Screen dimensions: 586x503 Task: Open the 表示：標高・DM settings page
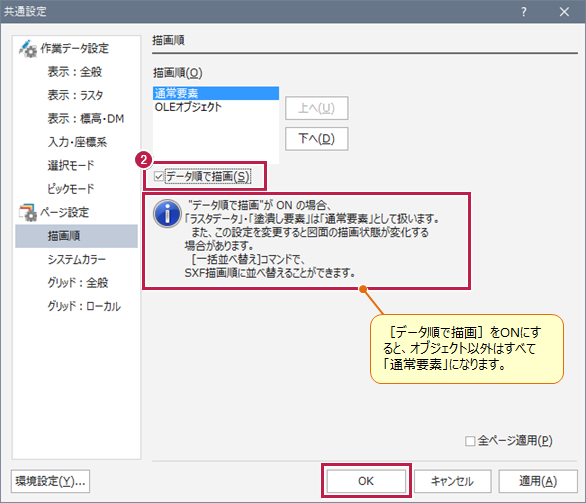86,119
